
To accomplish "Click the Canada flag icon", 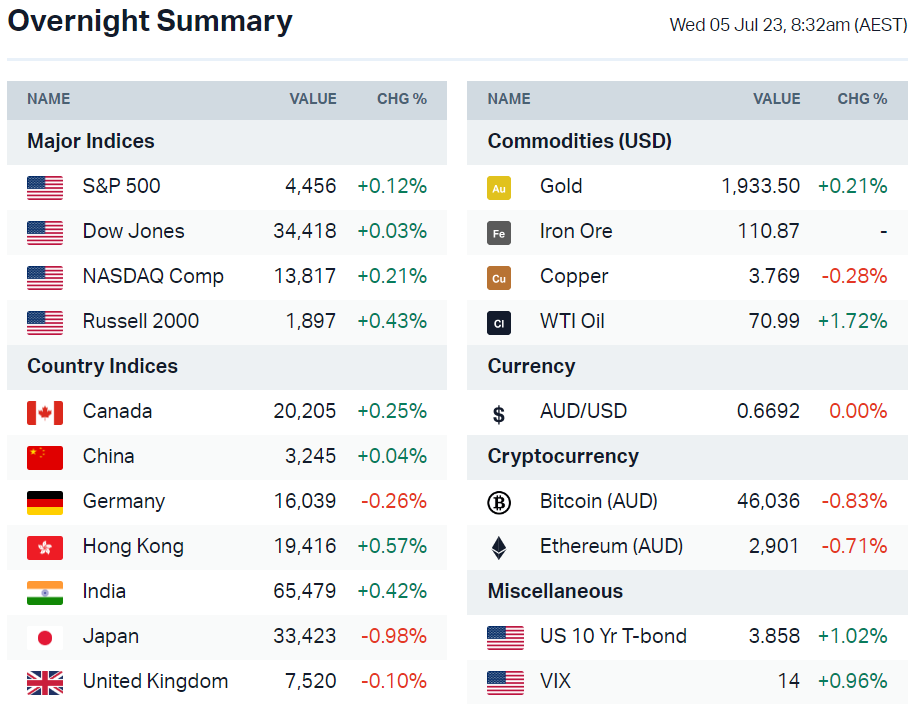I will coord(45,412).
